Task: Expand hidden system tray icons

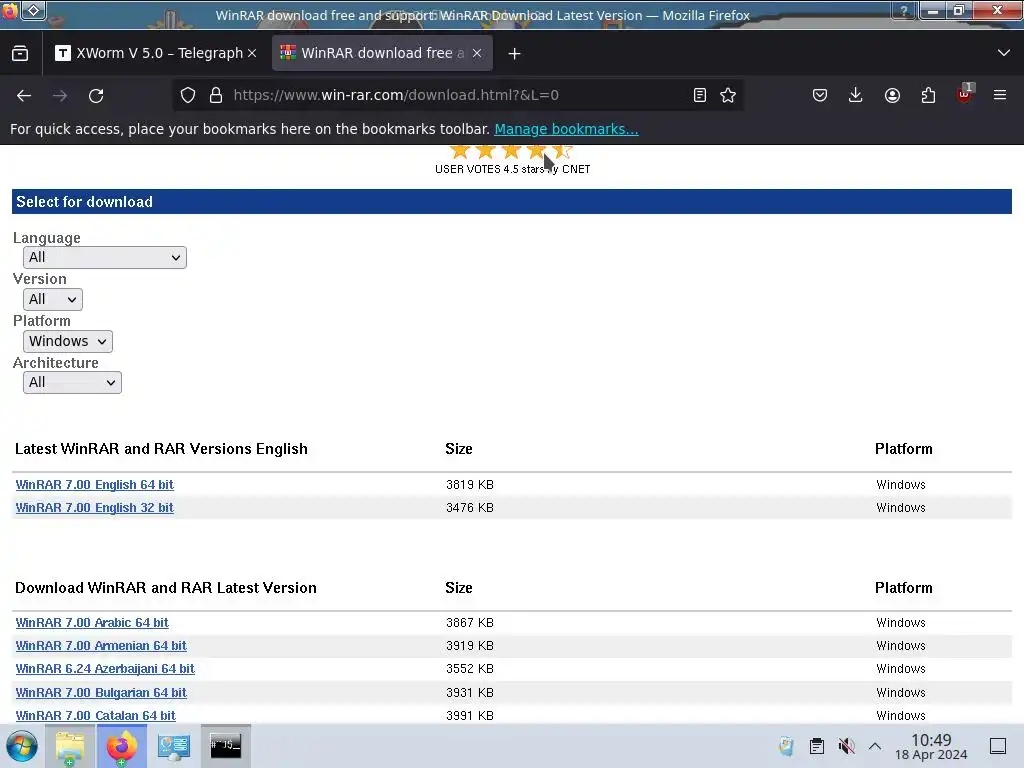Action: [x=875, y=746]
